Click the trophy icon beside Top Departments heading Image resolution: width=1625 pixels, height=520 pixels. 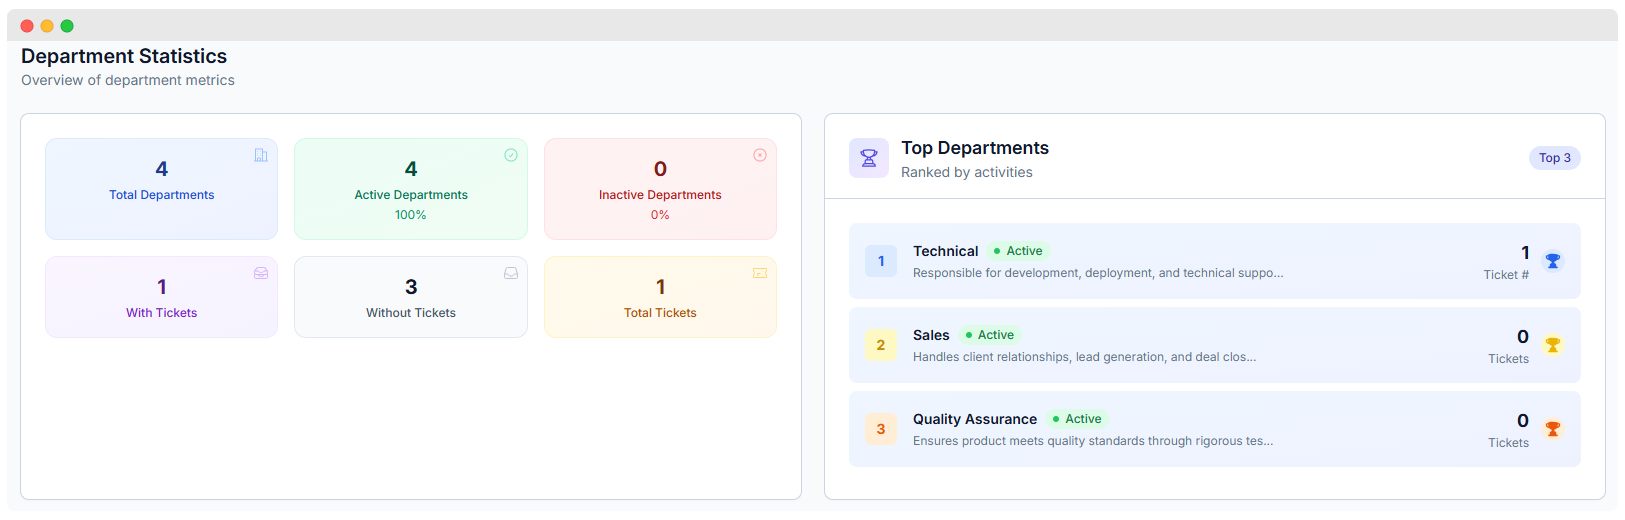click(x=869, y=158)
